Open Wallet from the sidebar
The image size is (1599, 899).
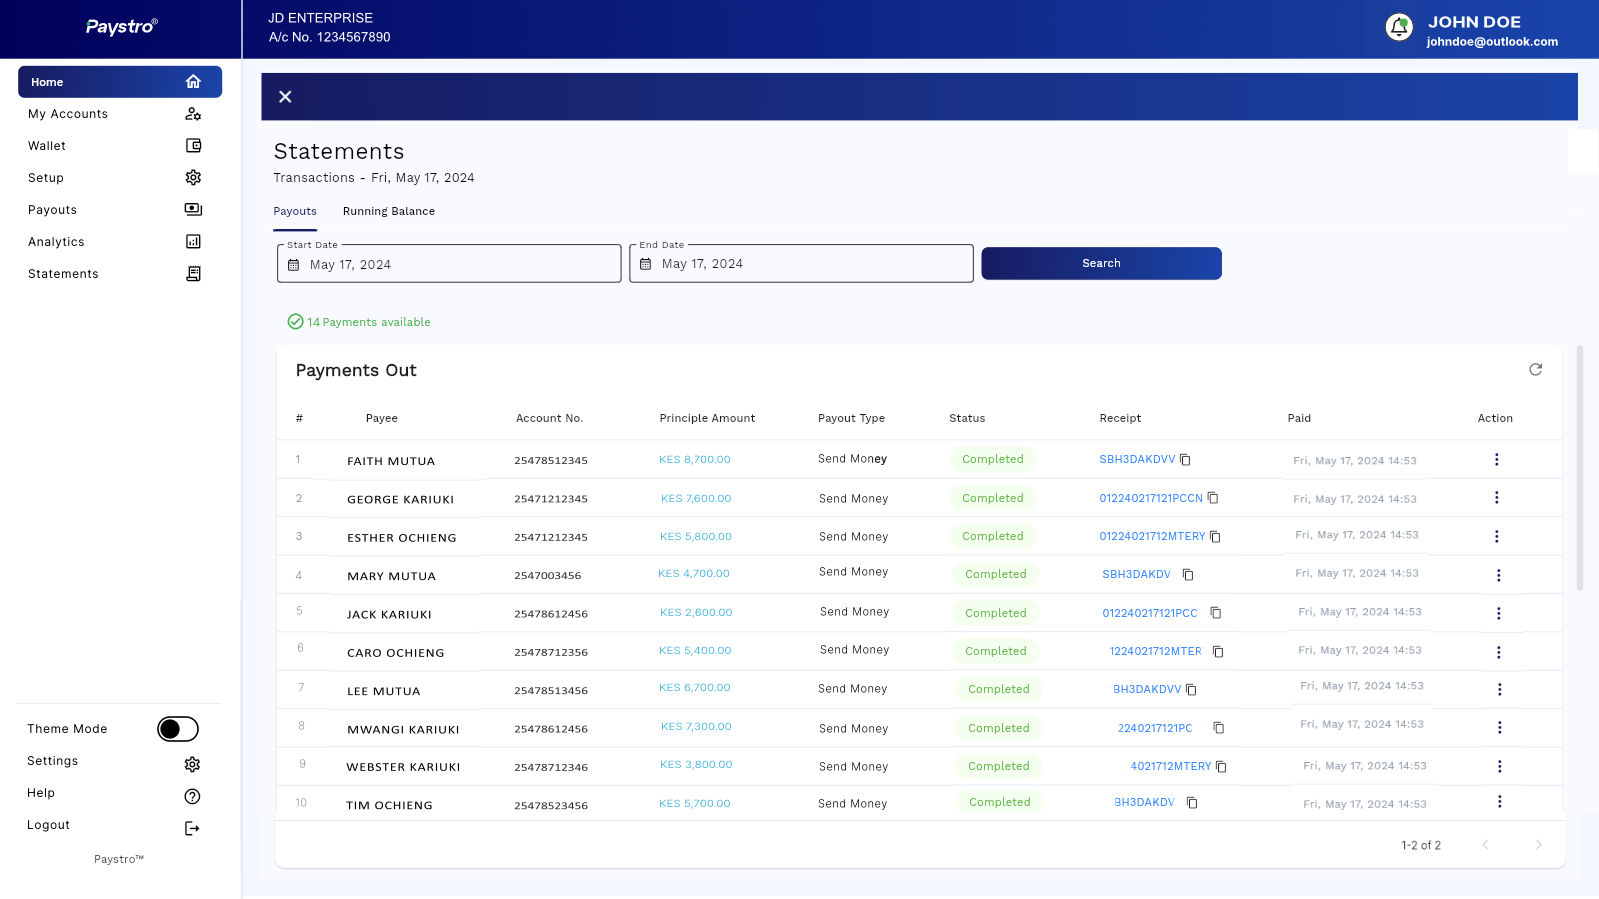coord(47,146)
